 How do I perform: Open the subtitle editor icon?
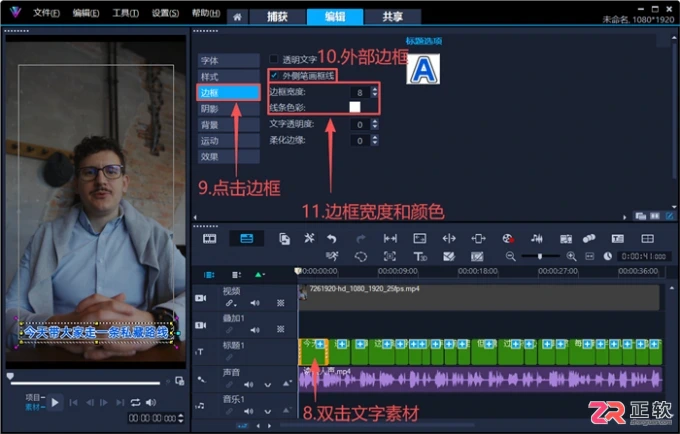[618, 238]
